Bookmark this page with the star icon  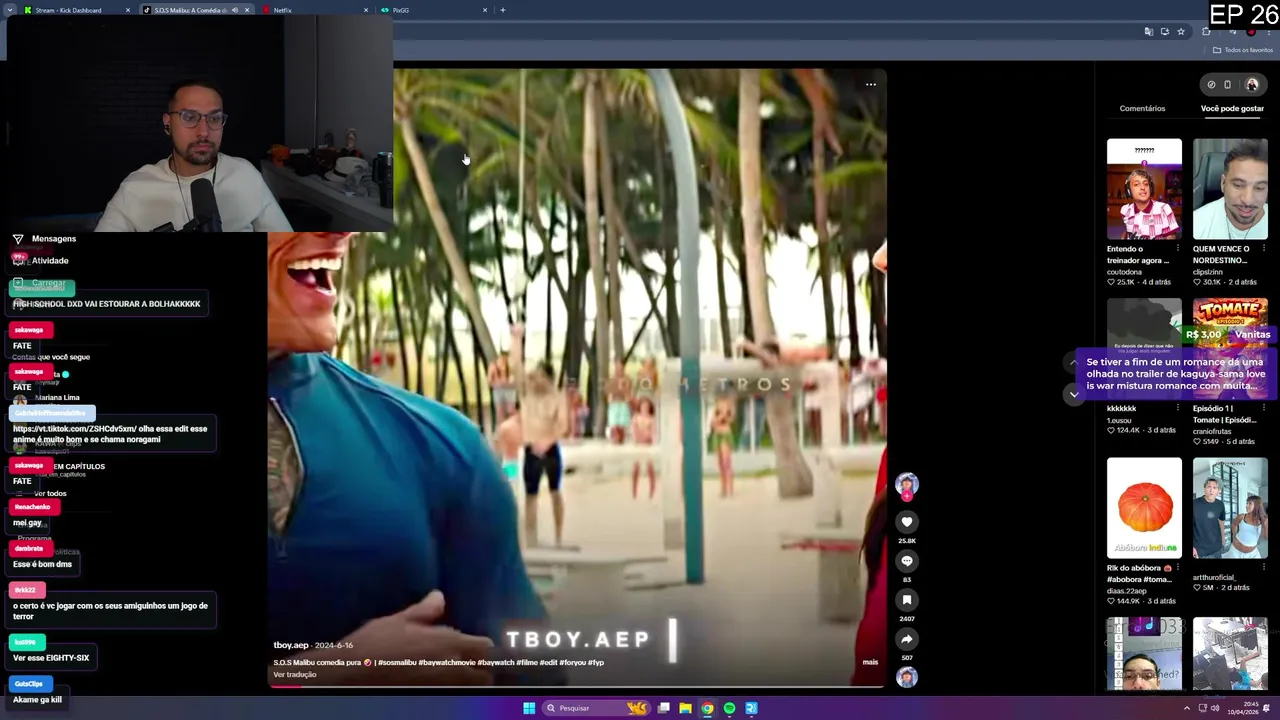pos(1181,32)
